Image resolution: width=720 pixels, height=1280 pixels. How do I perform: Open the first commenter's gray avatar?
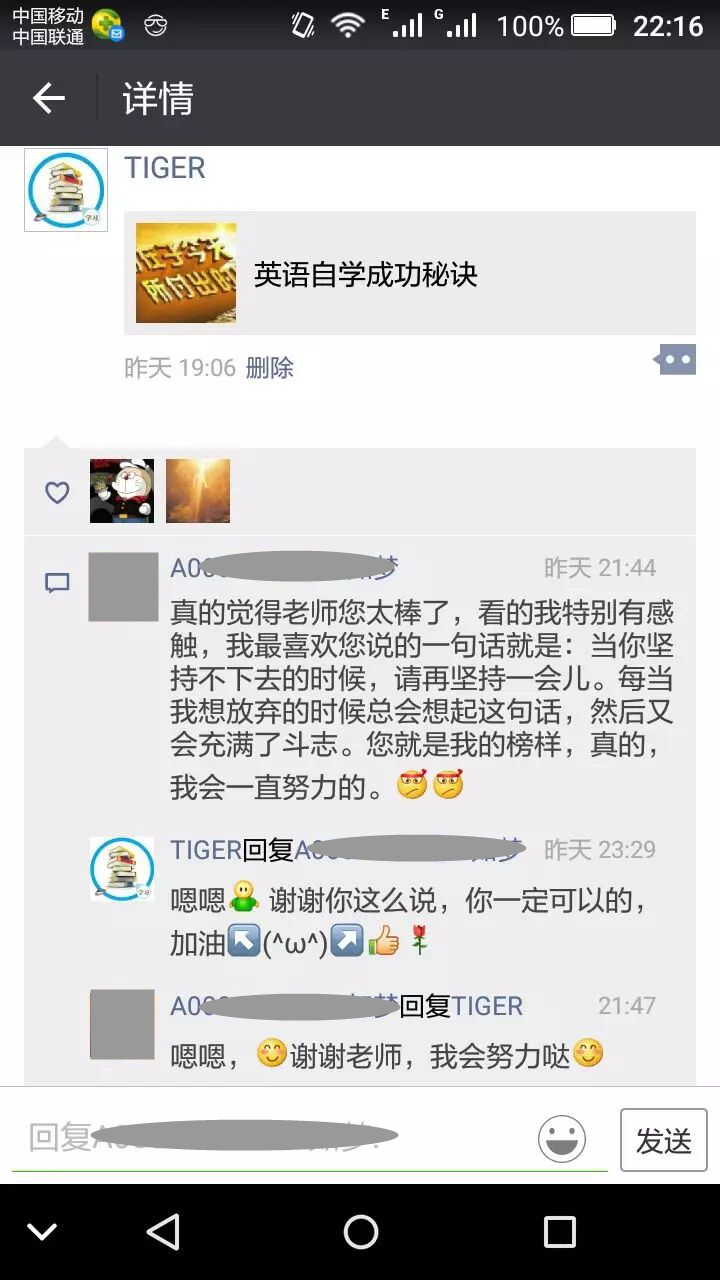pyautogui.click(x=123, y=587)
